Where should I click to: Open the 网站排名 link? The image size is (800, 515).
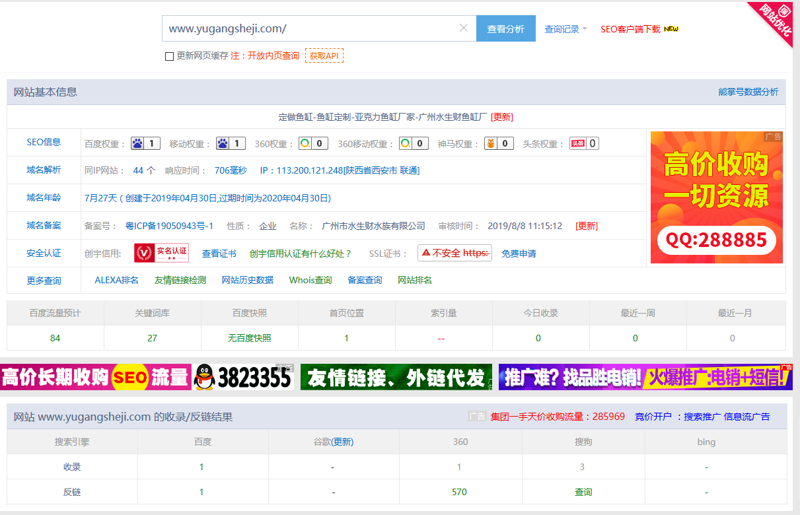click(415, 280)
